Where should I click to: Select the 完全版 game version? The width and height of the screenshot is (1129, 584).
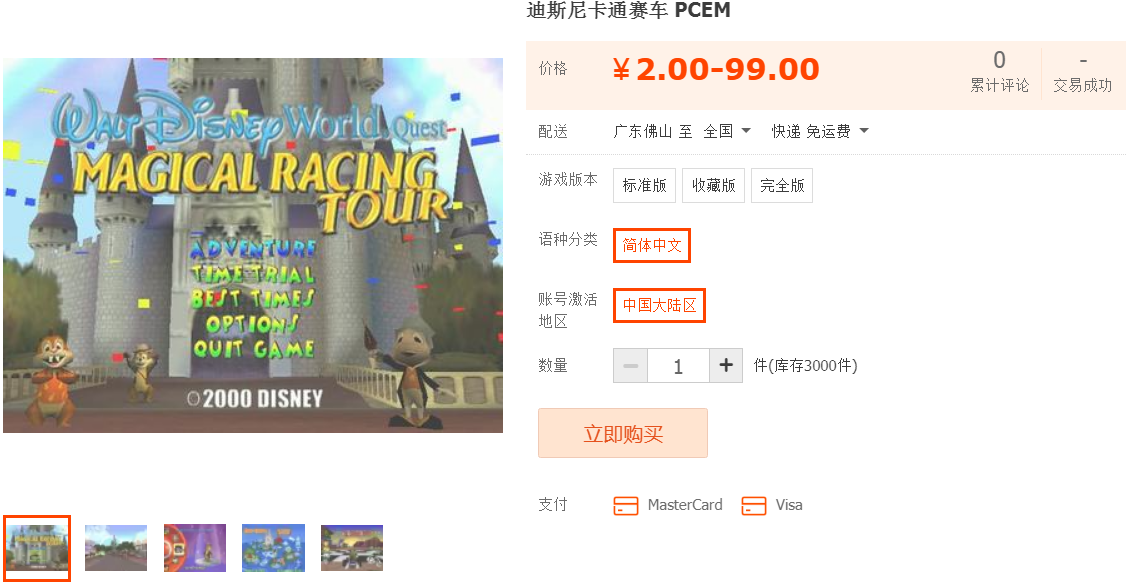(782, 185)
